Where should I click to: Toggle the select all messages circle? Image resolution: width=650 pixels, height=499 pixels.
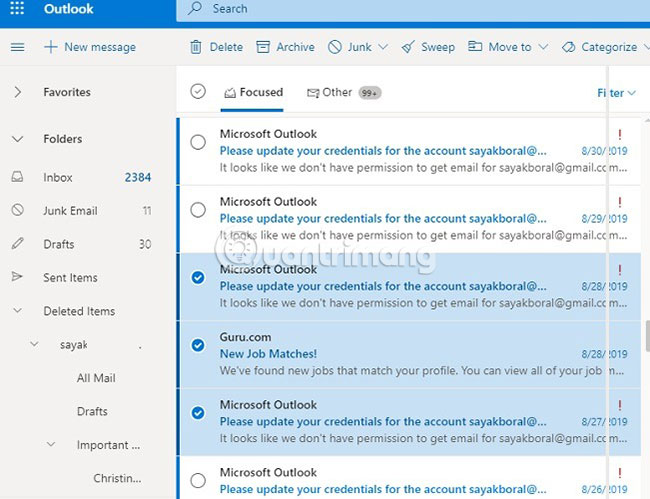pyautogui.click(x=198, y=91)
